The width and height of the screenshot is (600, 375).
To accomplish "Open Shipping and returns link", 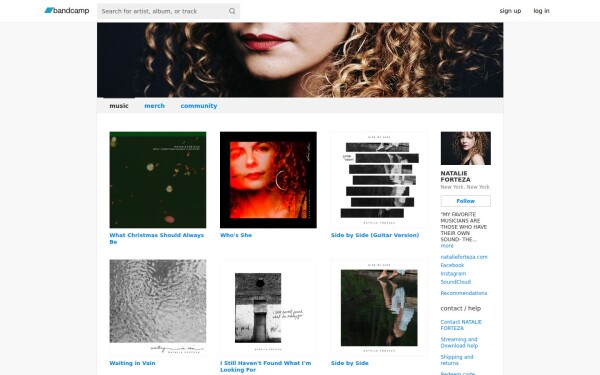I will click(x=457, y=360).
